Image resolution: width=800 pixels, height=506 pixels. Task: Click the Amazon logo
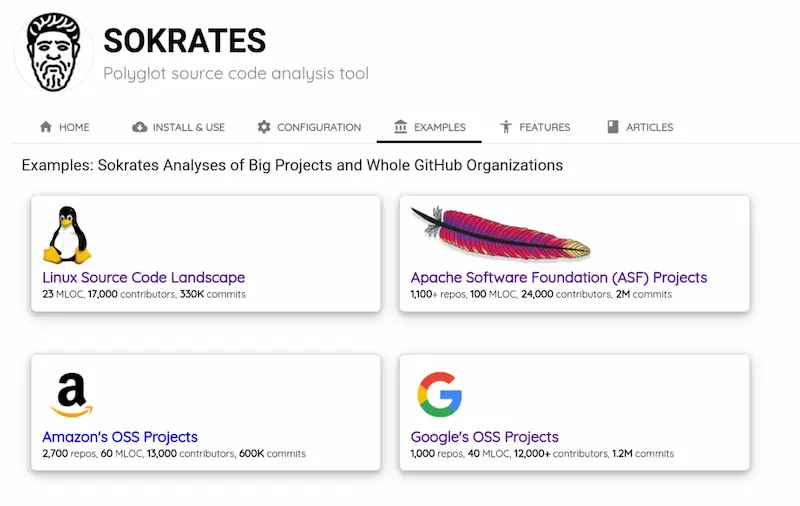pyautogui.click(x=72, y=394)
